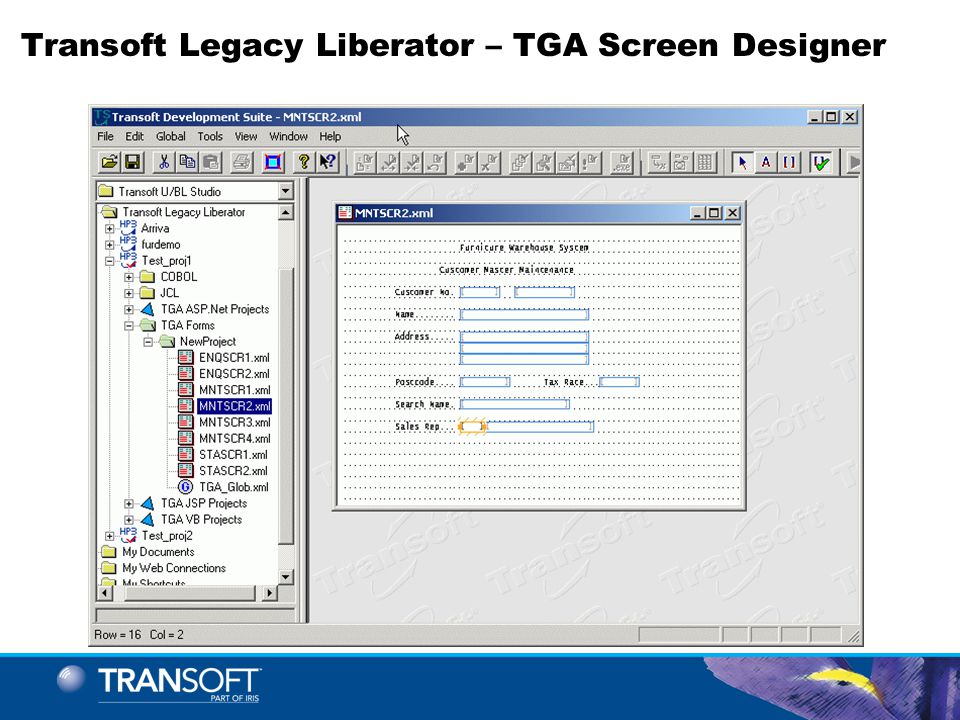
Task: Collapse the Test_proj1 tree node
Action: point(110,261)
